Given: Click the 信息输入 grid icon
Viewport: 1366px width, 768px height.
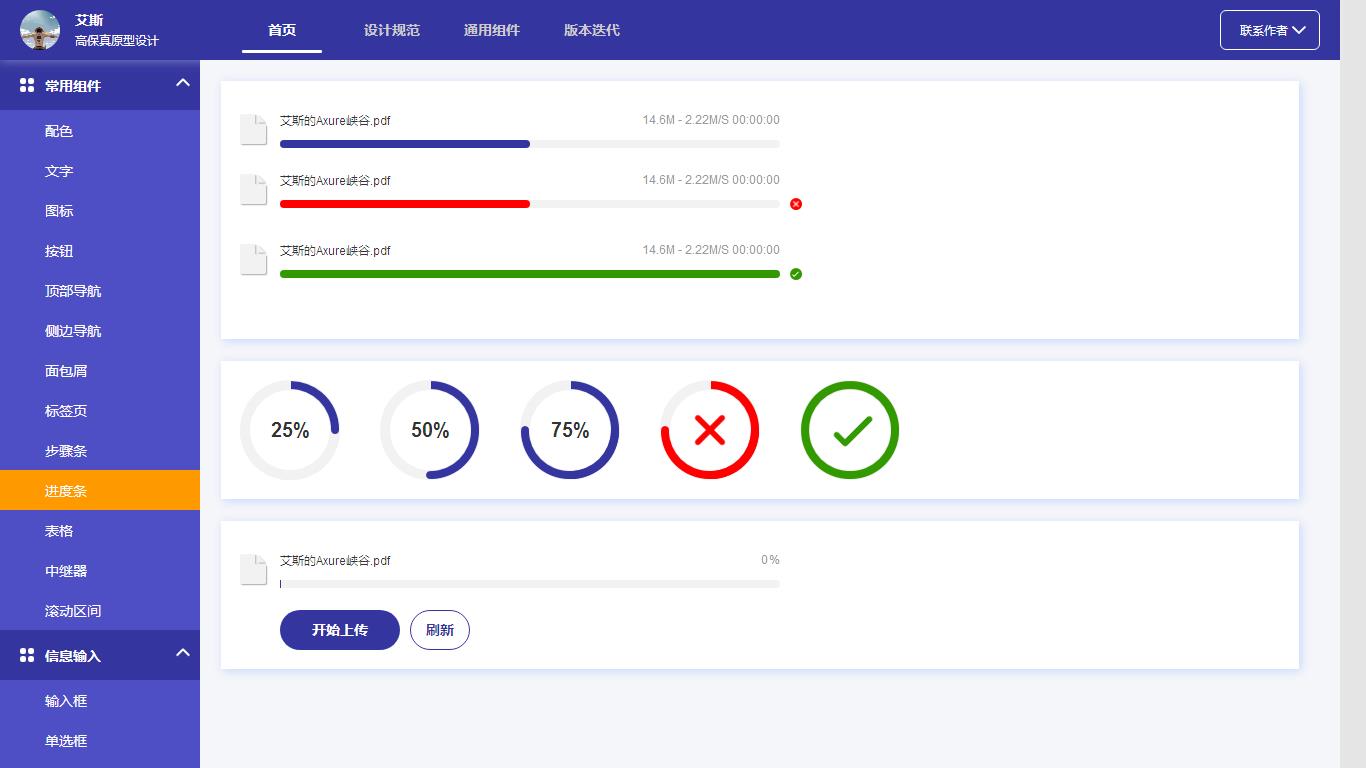Looking at the screenshot, I should 27,656.
